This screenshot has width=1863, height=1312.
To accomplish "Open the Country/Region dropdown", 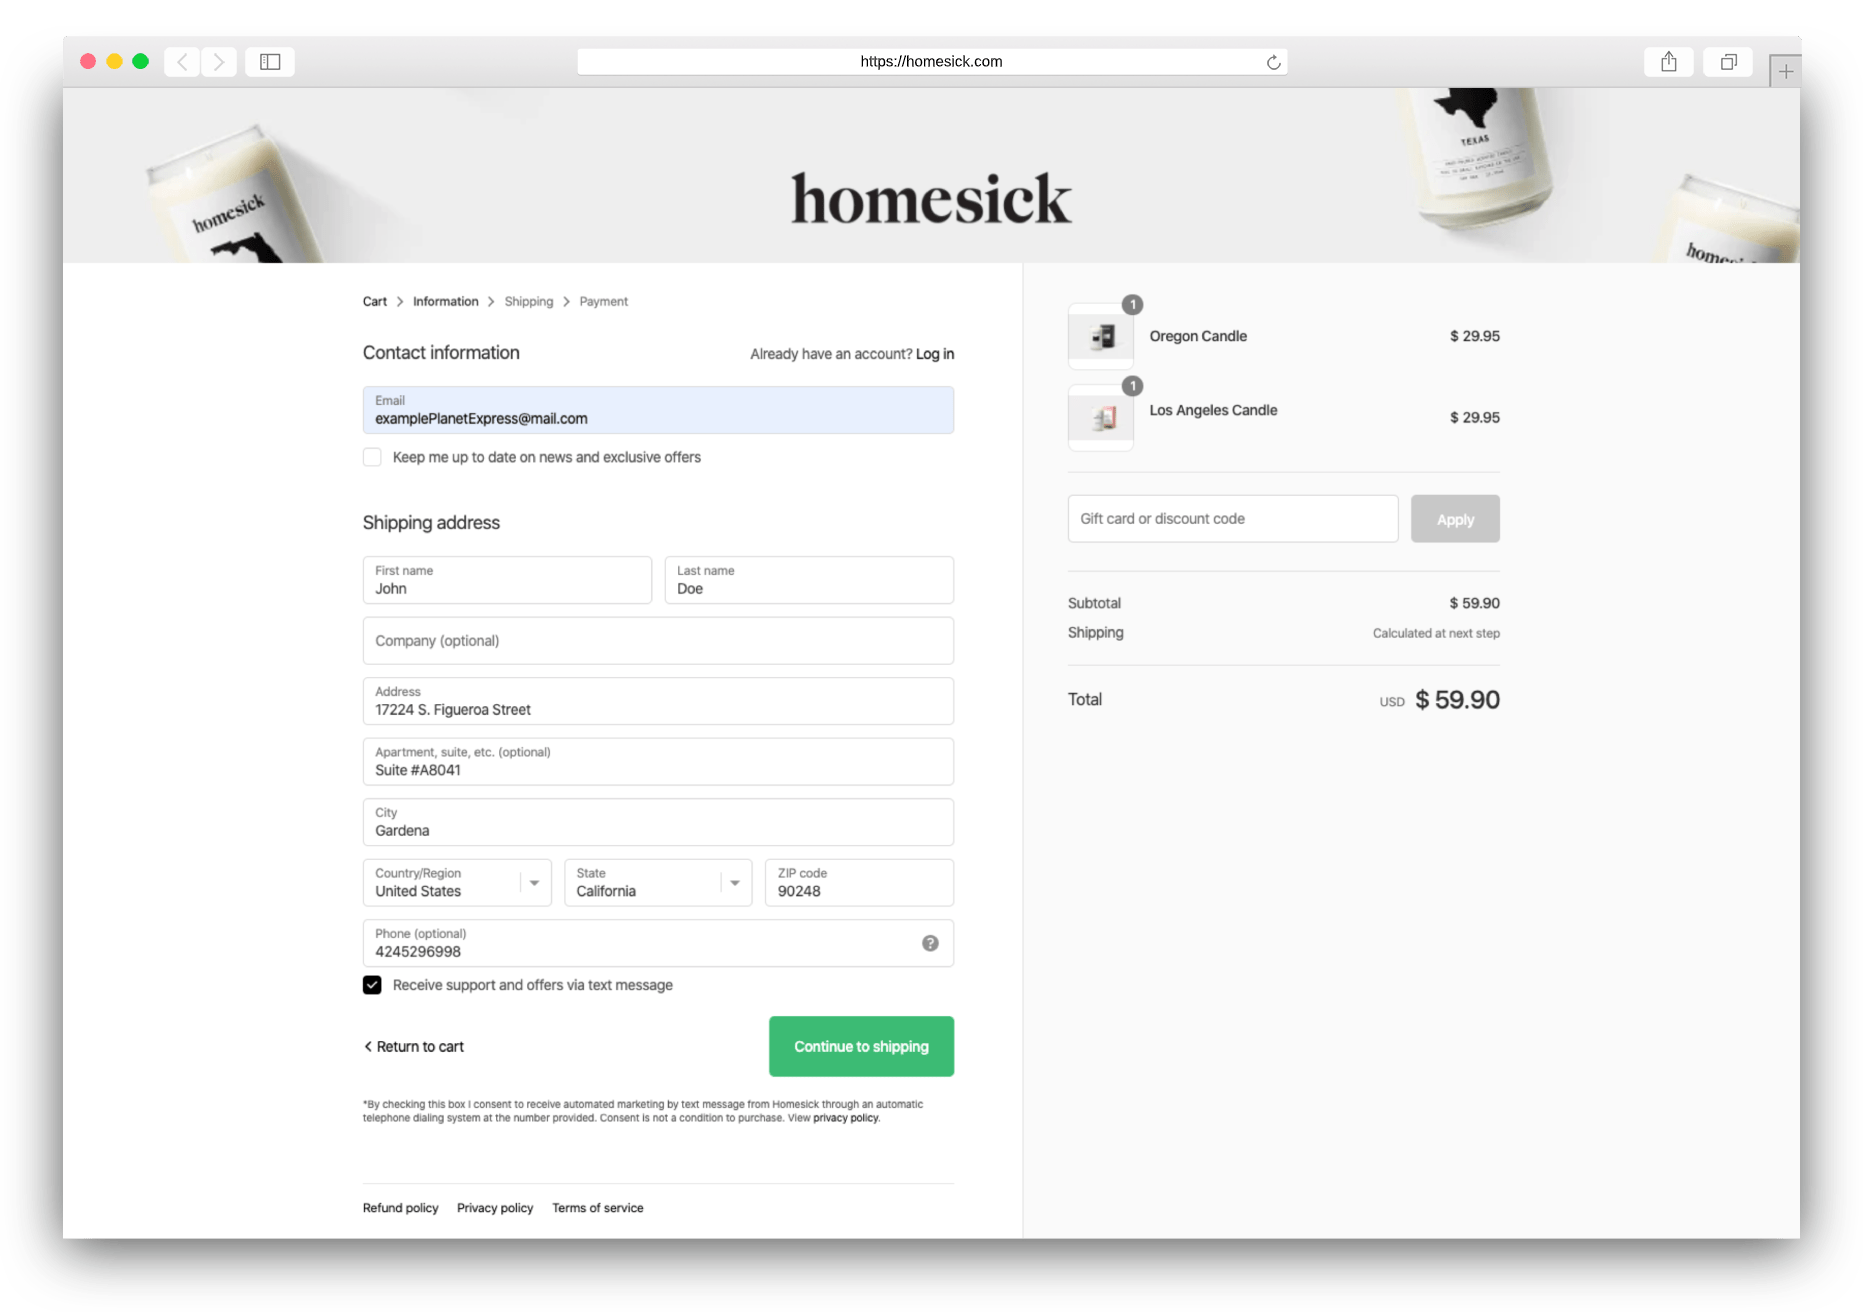I will pos(457,883).
